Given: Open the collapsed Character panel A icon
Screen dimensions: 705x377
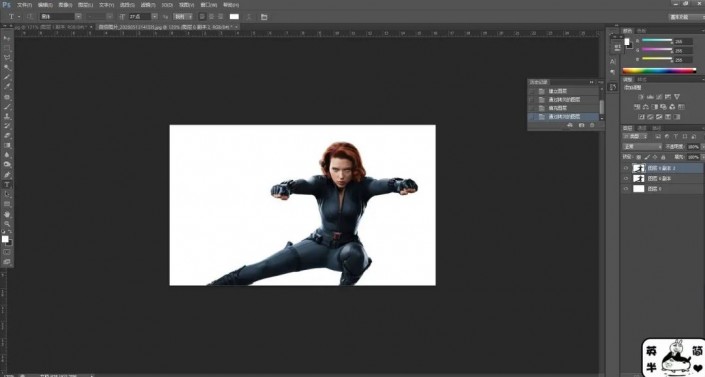Looking at the screenshot, I should point(613,62).
